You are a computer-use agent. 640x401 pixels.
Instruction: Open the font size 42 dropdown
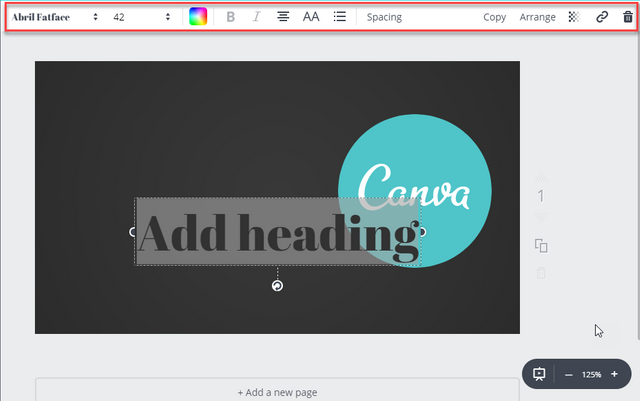coord(142,17)
